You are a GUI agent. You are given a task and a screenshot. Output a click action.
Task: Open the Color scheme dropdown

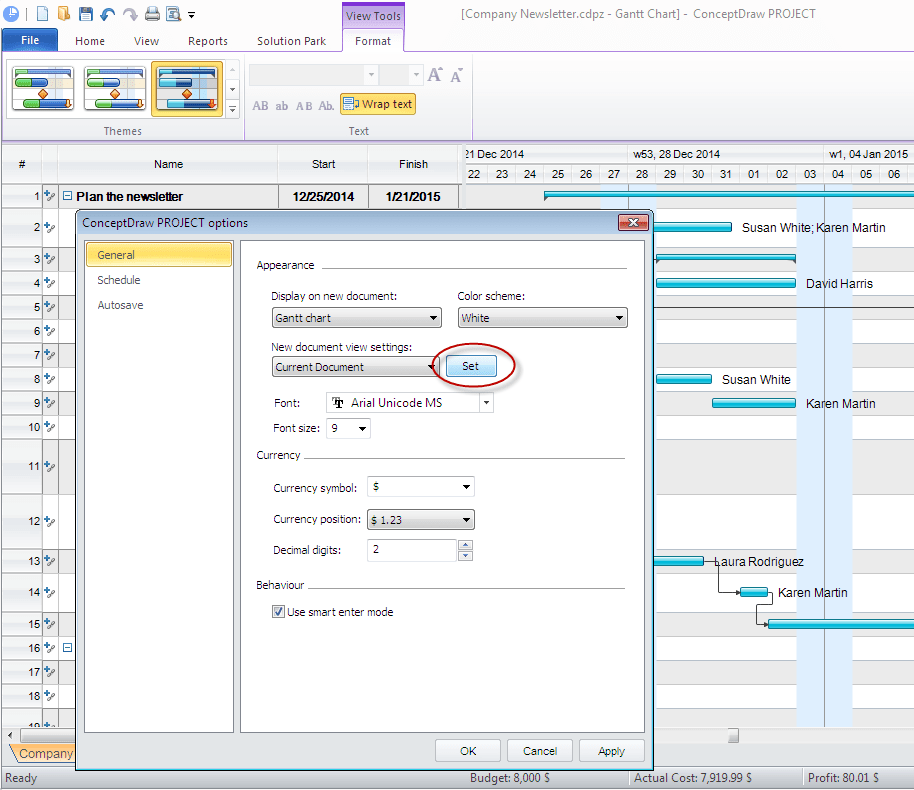[x=543, y=318]
